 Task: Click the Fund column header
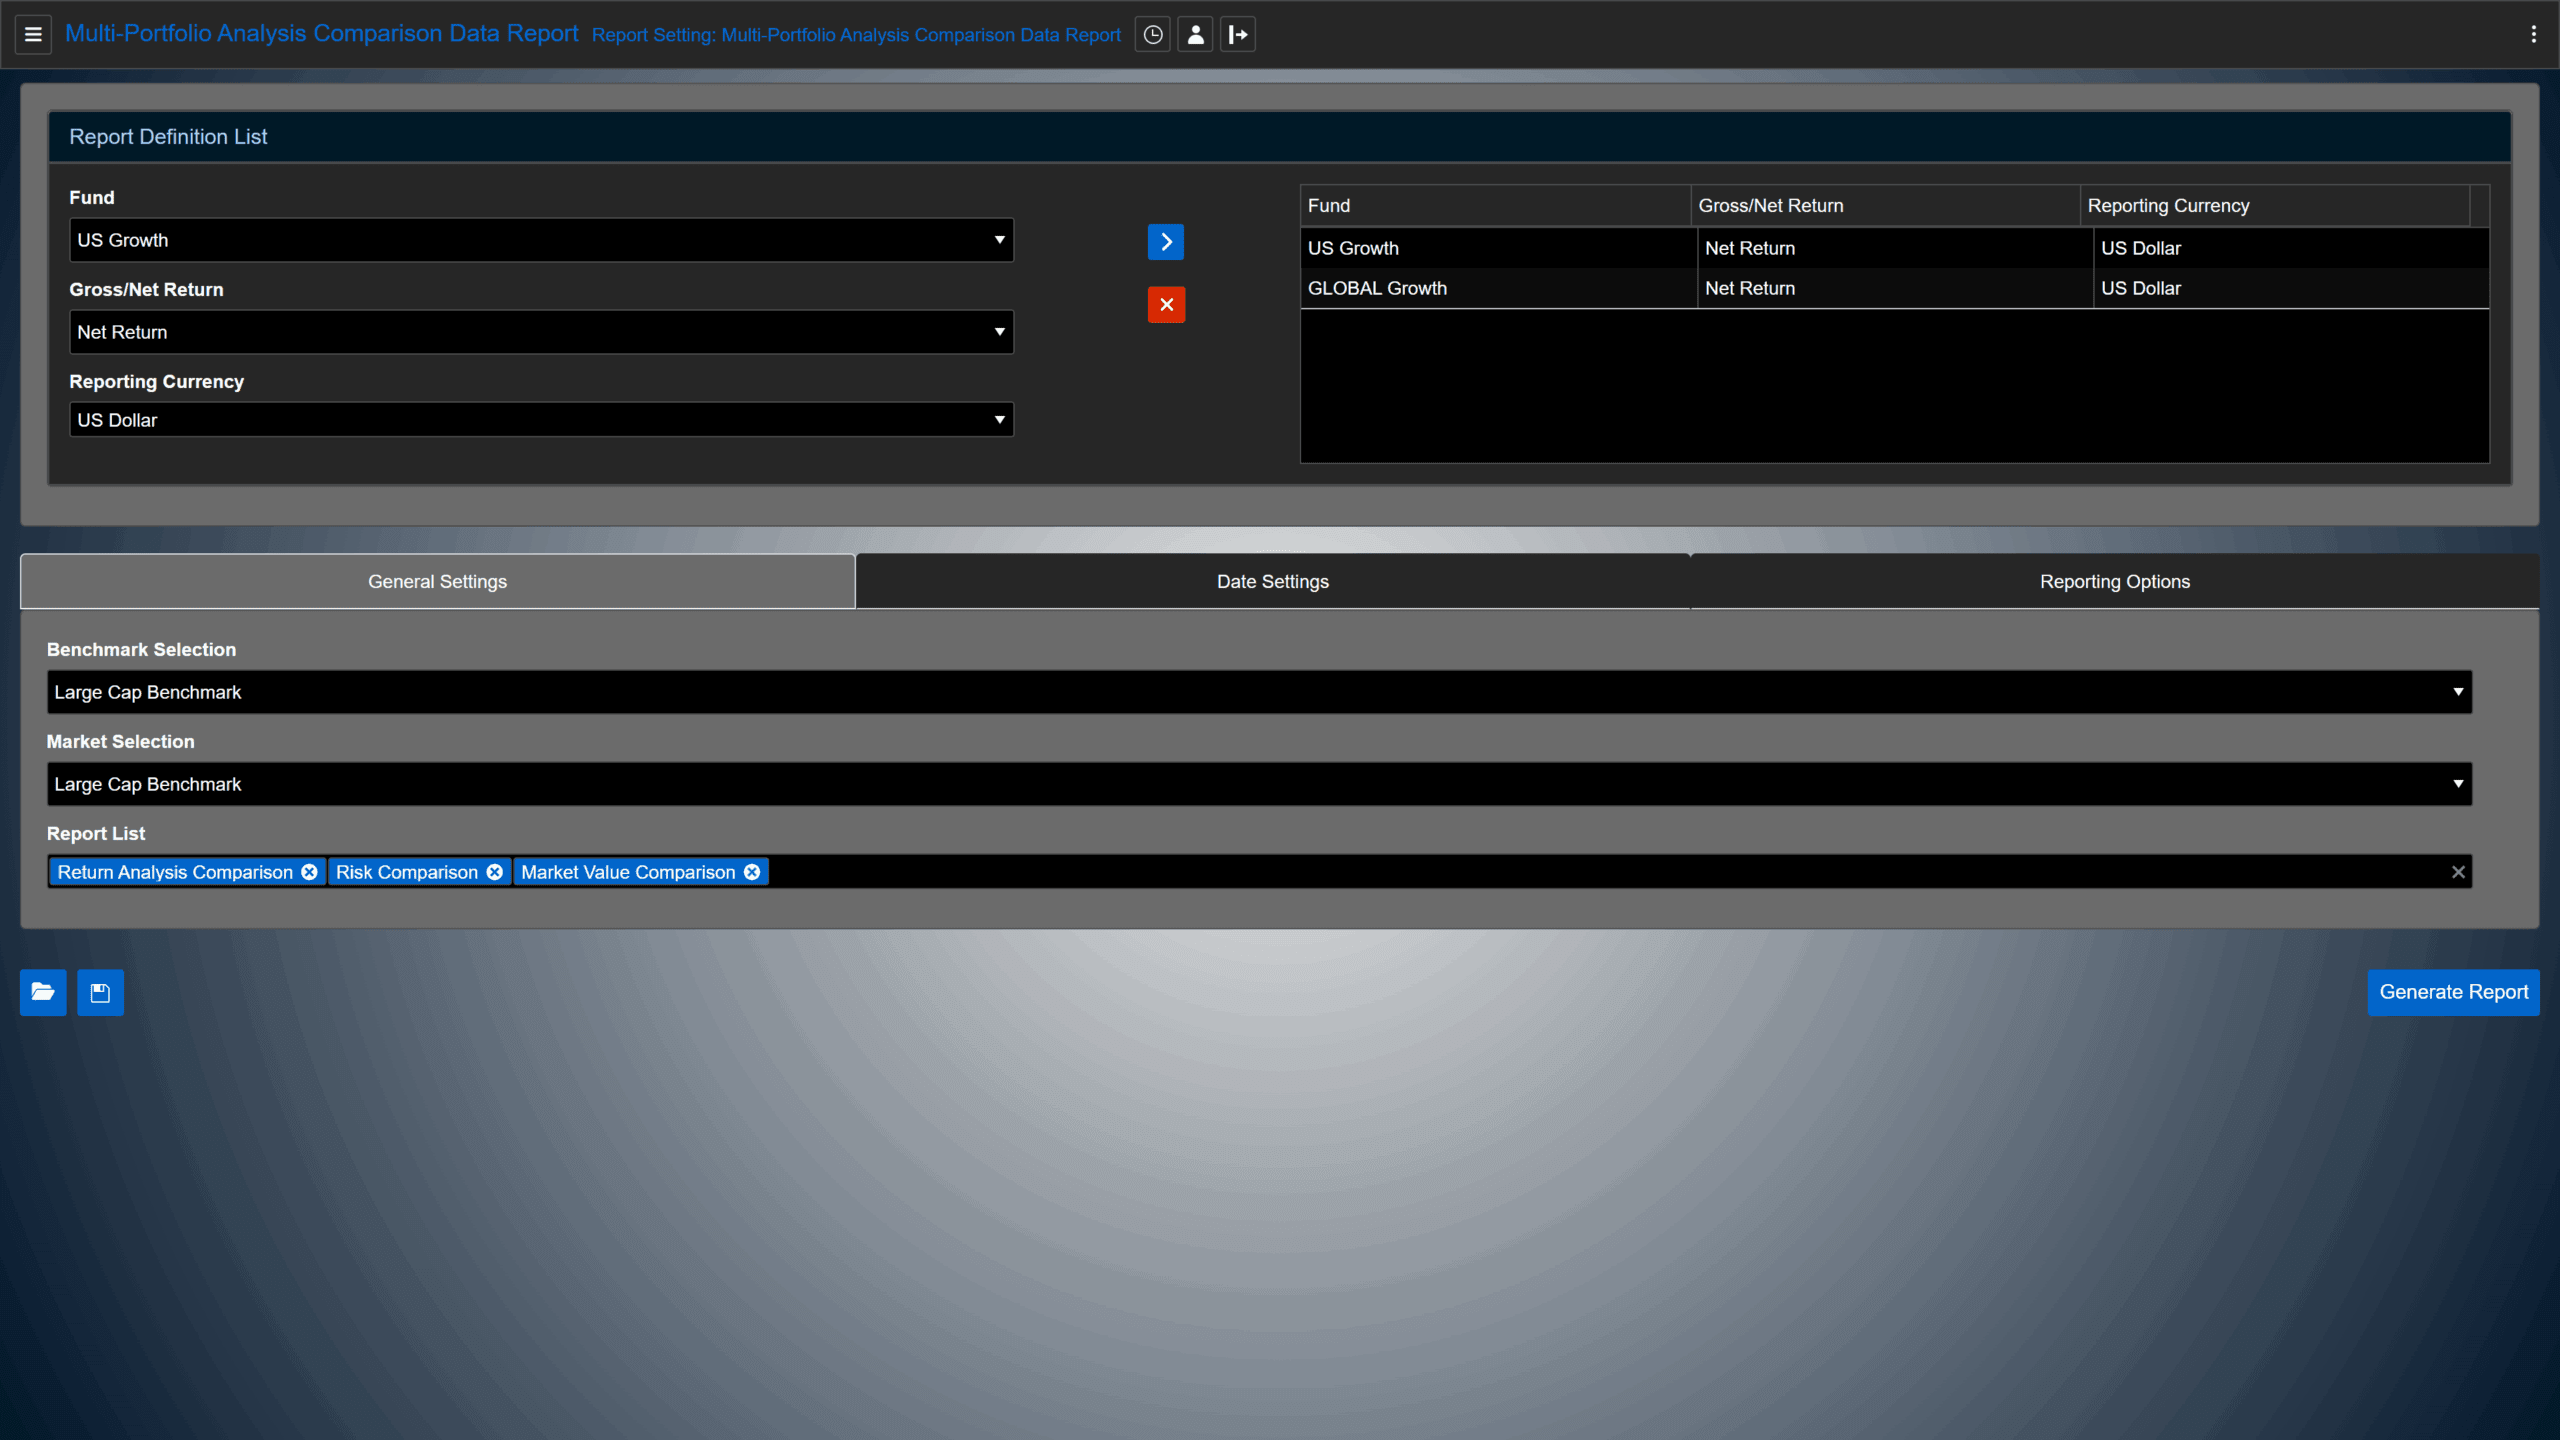(1495, 205)
